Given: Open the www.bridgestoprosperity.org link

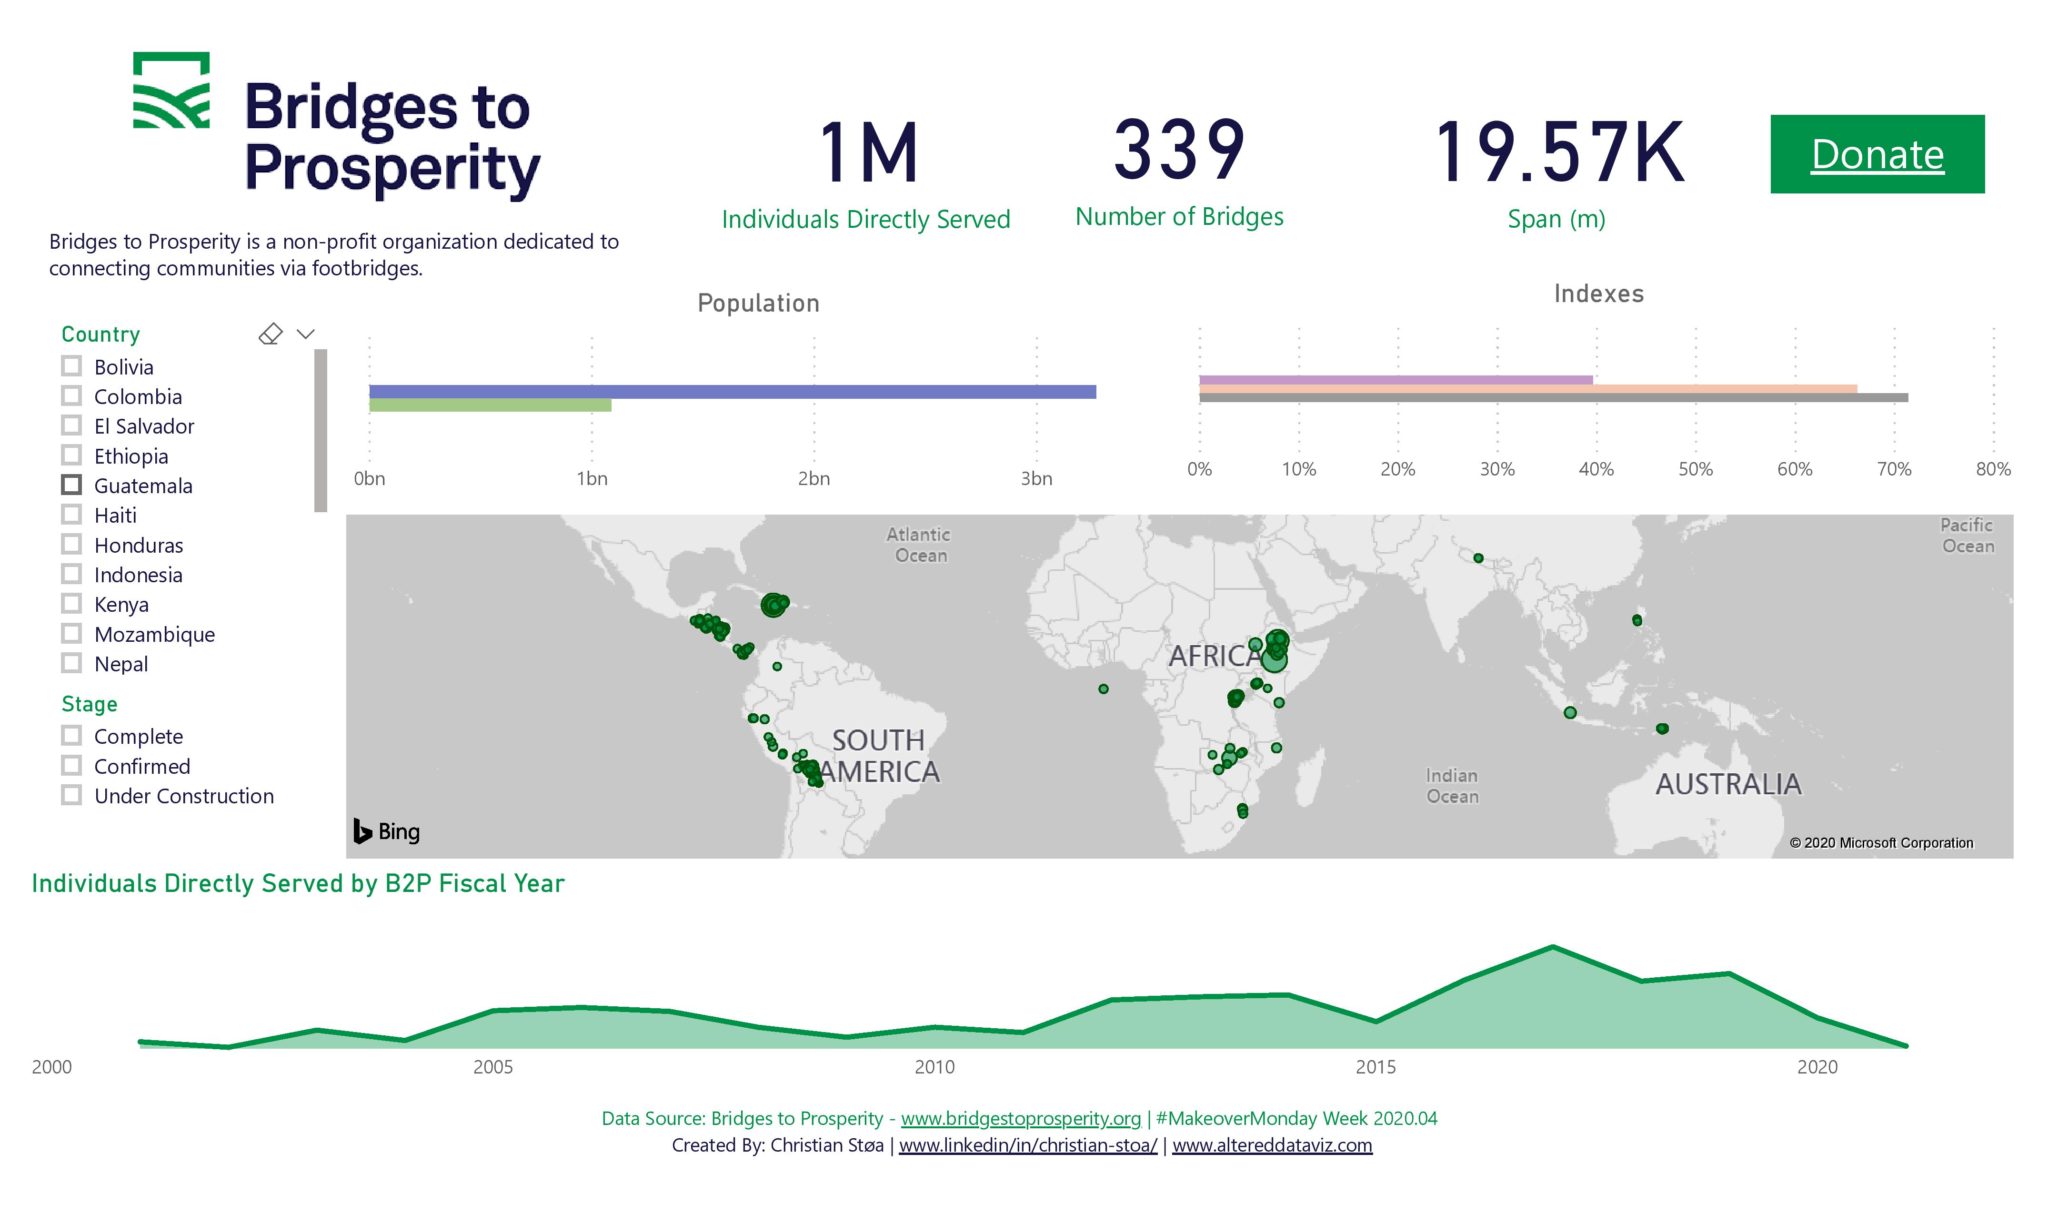Looking at the screenshot, I should pyautogui.click(x=1021, y=1118).
